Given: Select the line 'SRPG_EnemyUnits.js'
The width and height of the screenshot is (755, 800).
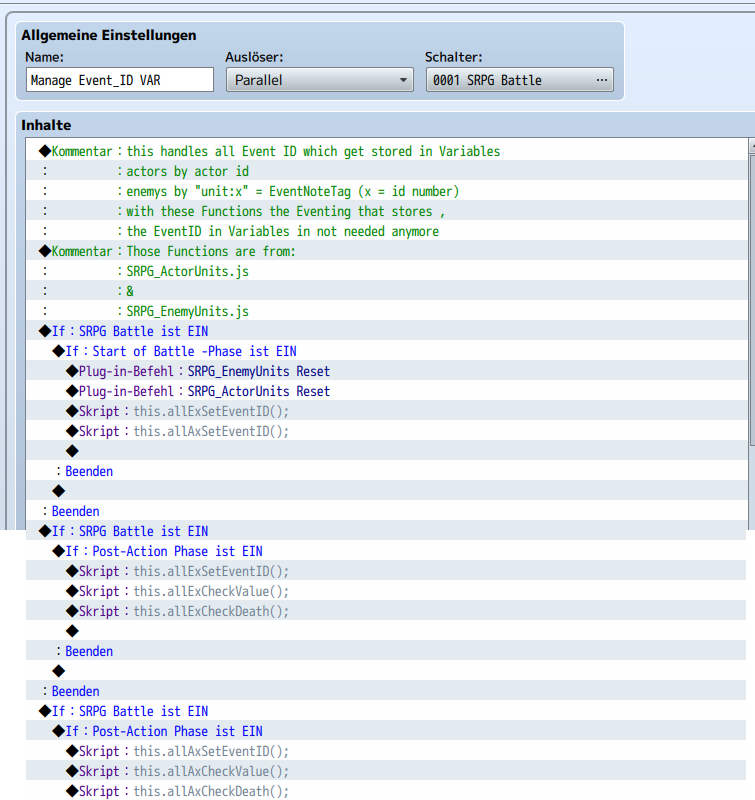Looking at the screenshot, I should [387, 311].
